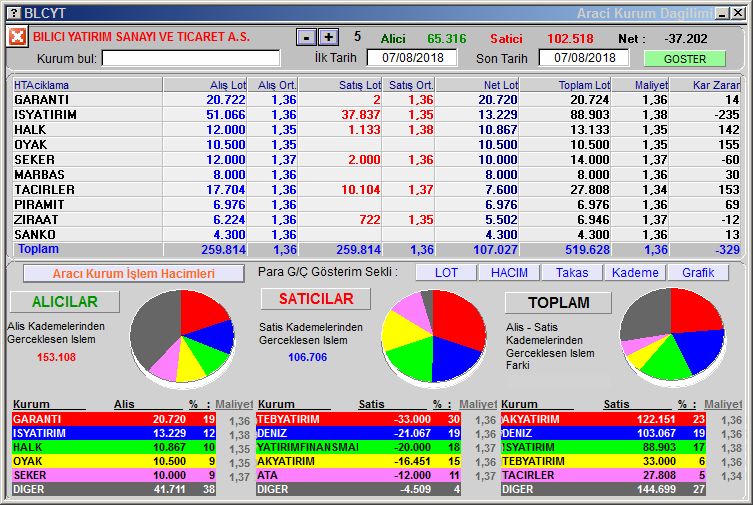Click gray DIGER row showing 144.699
This screenshot has width=753, height=505.
pyautogui.click(x=603, y=489)
